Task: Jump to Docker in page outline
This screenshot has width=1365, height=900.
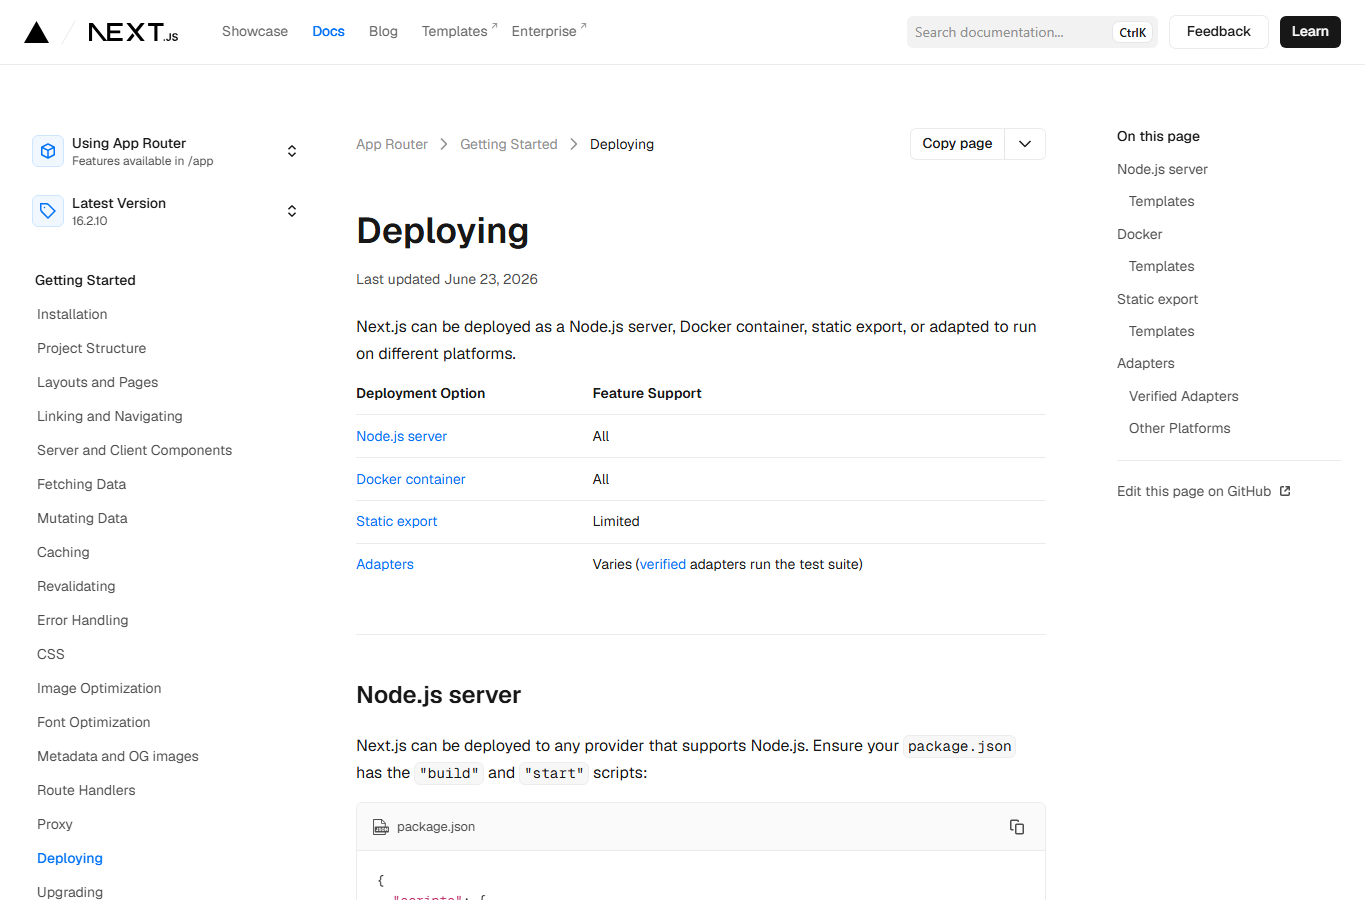Action: coord(1140,235)
